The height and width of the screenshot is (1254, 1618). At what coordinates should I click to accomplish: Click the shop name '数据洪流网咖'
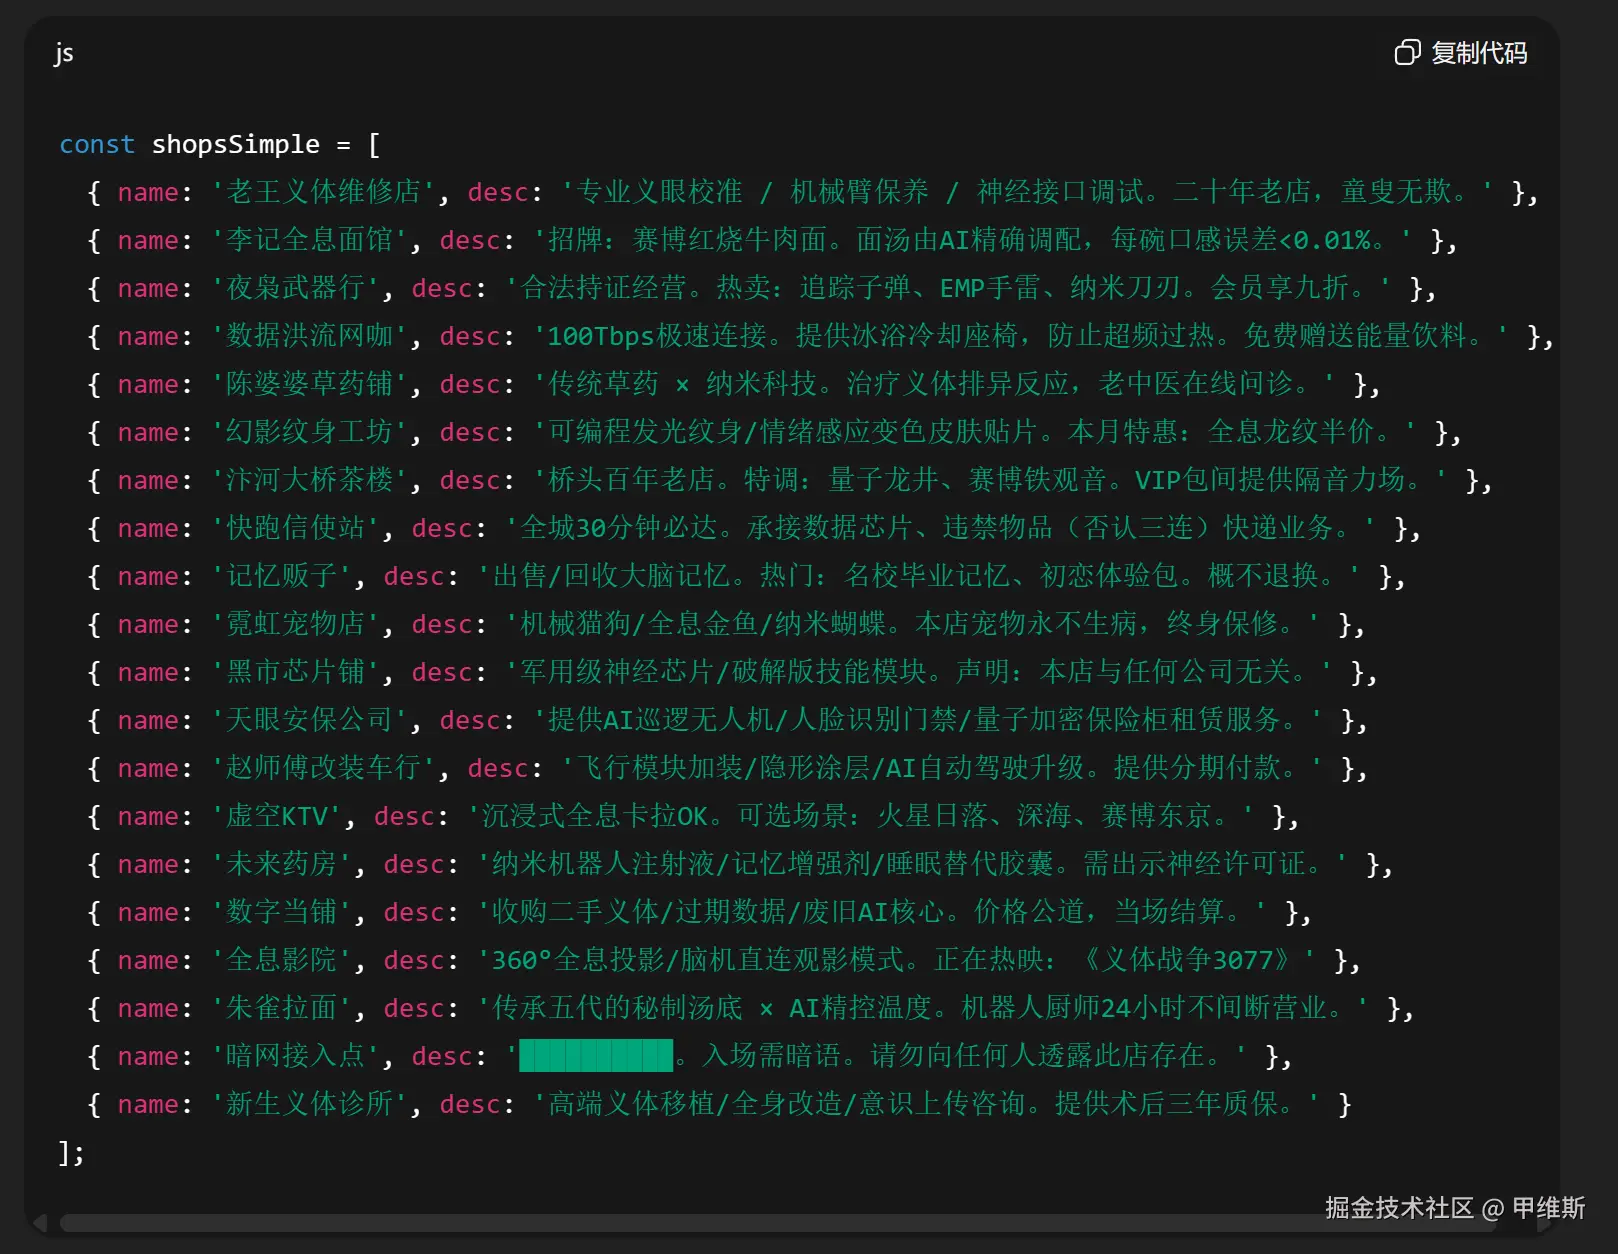point(310,336)
